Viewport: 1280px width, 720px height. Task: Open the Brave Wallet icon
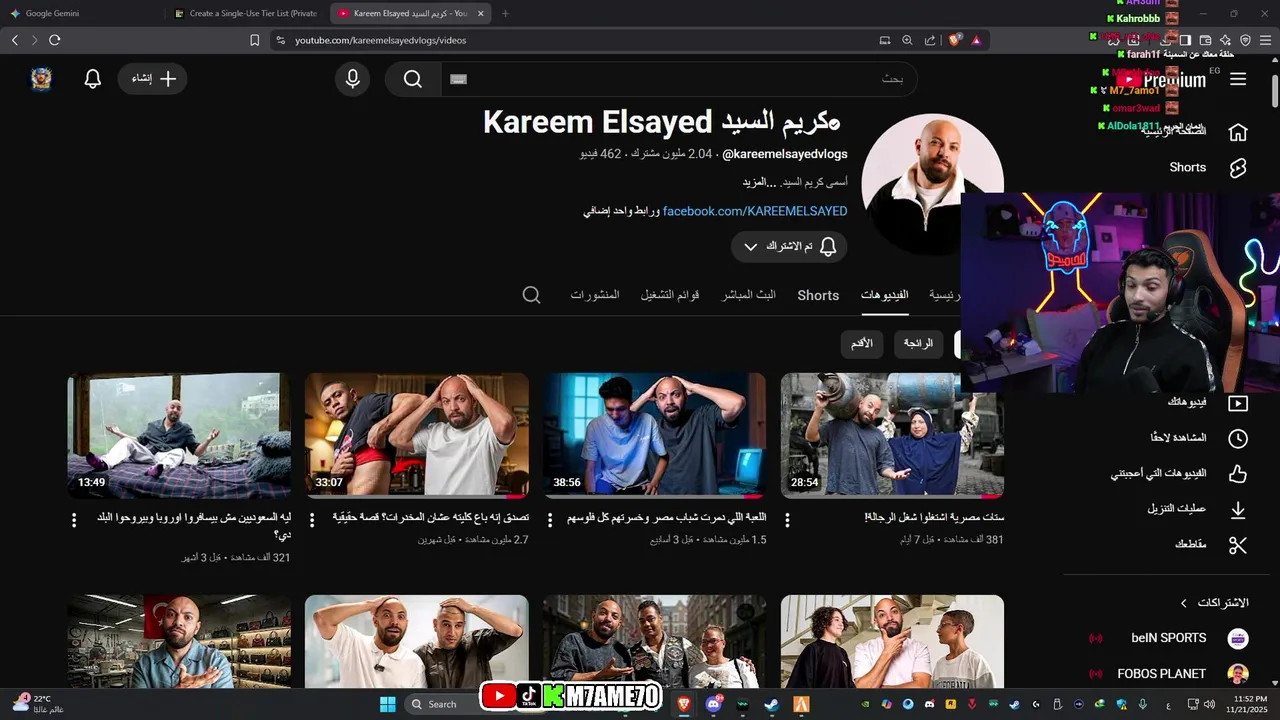[x=1205, y=40]
